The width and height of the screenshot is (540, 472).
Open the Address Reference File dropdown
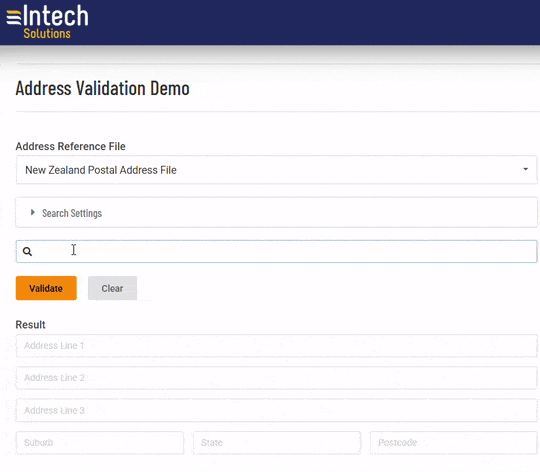pyautogui.click(x=276, y=170)
